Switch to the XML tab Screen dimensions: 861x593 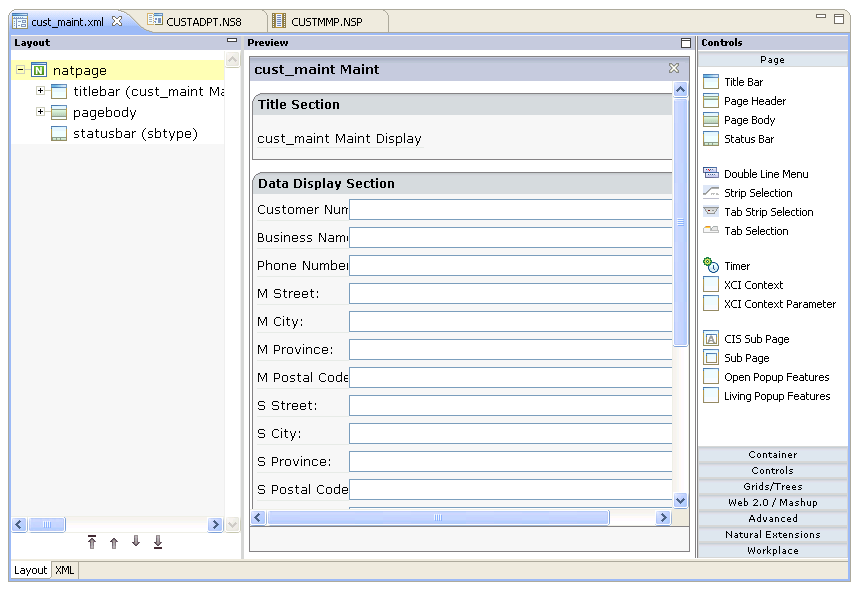click(x=64, y=570)
